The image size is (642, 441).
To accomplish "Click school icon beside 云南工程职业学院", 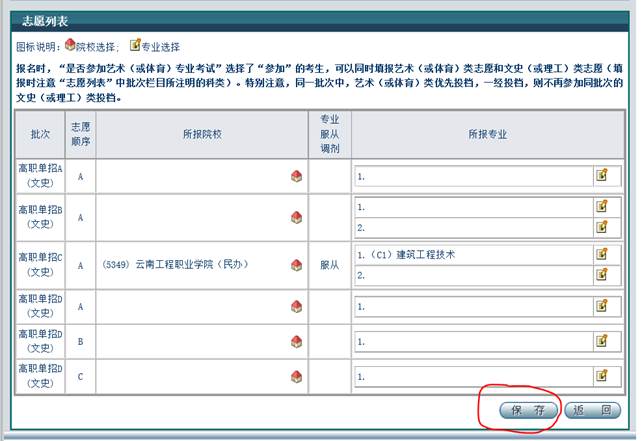I will tap(296, 265).
